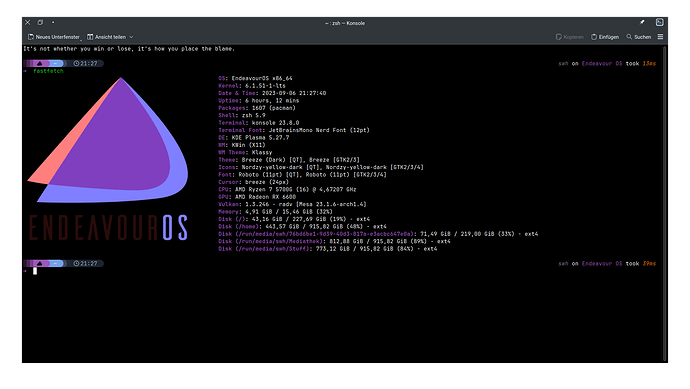Click the 'Font: Roboto (11pt)' line
690x389 pixels.
click(302, 175)
